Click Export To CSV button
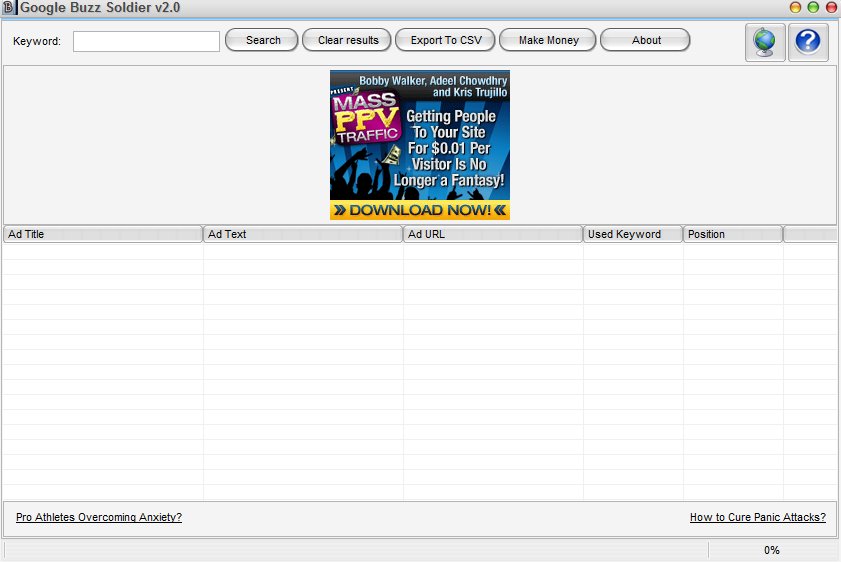This screenshot has width=841, height=562. click(445, 40)
